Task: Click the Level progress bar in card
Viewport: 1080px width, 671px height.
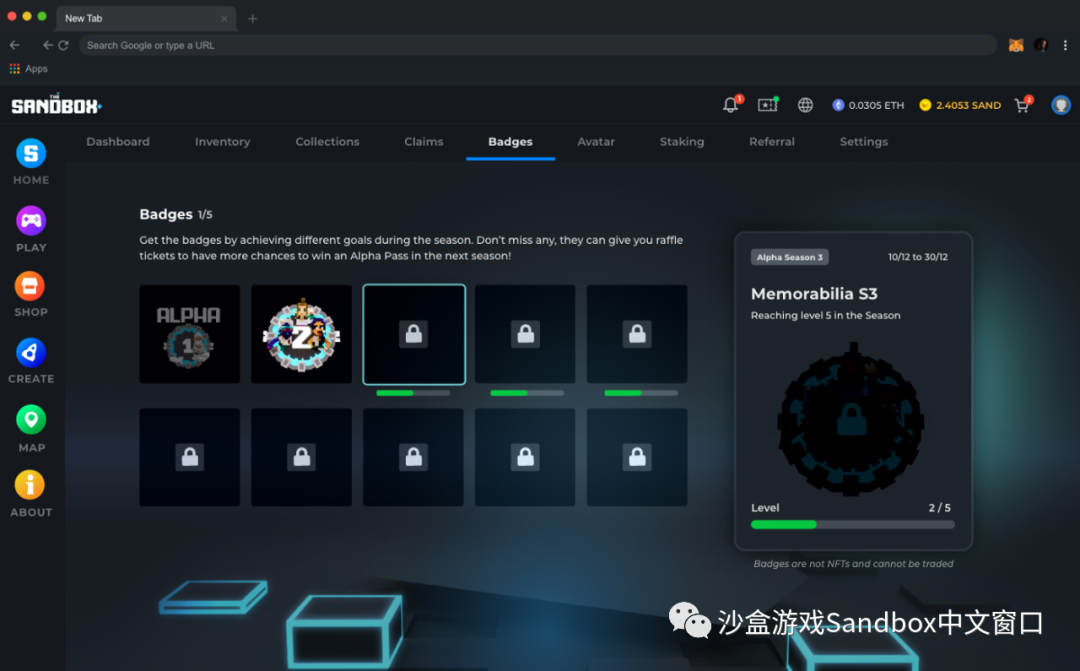Action: [853, 525]
